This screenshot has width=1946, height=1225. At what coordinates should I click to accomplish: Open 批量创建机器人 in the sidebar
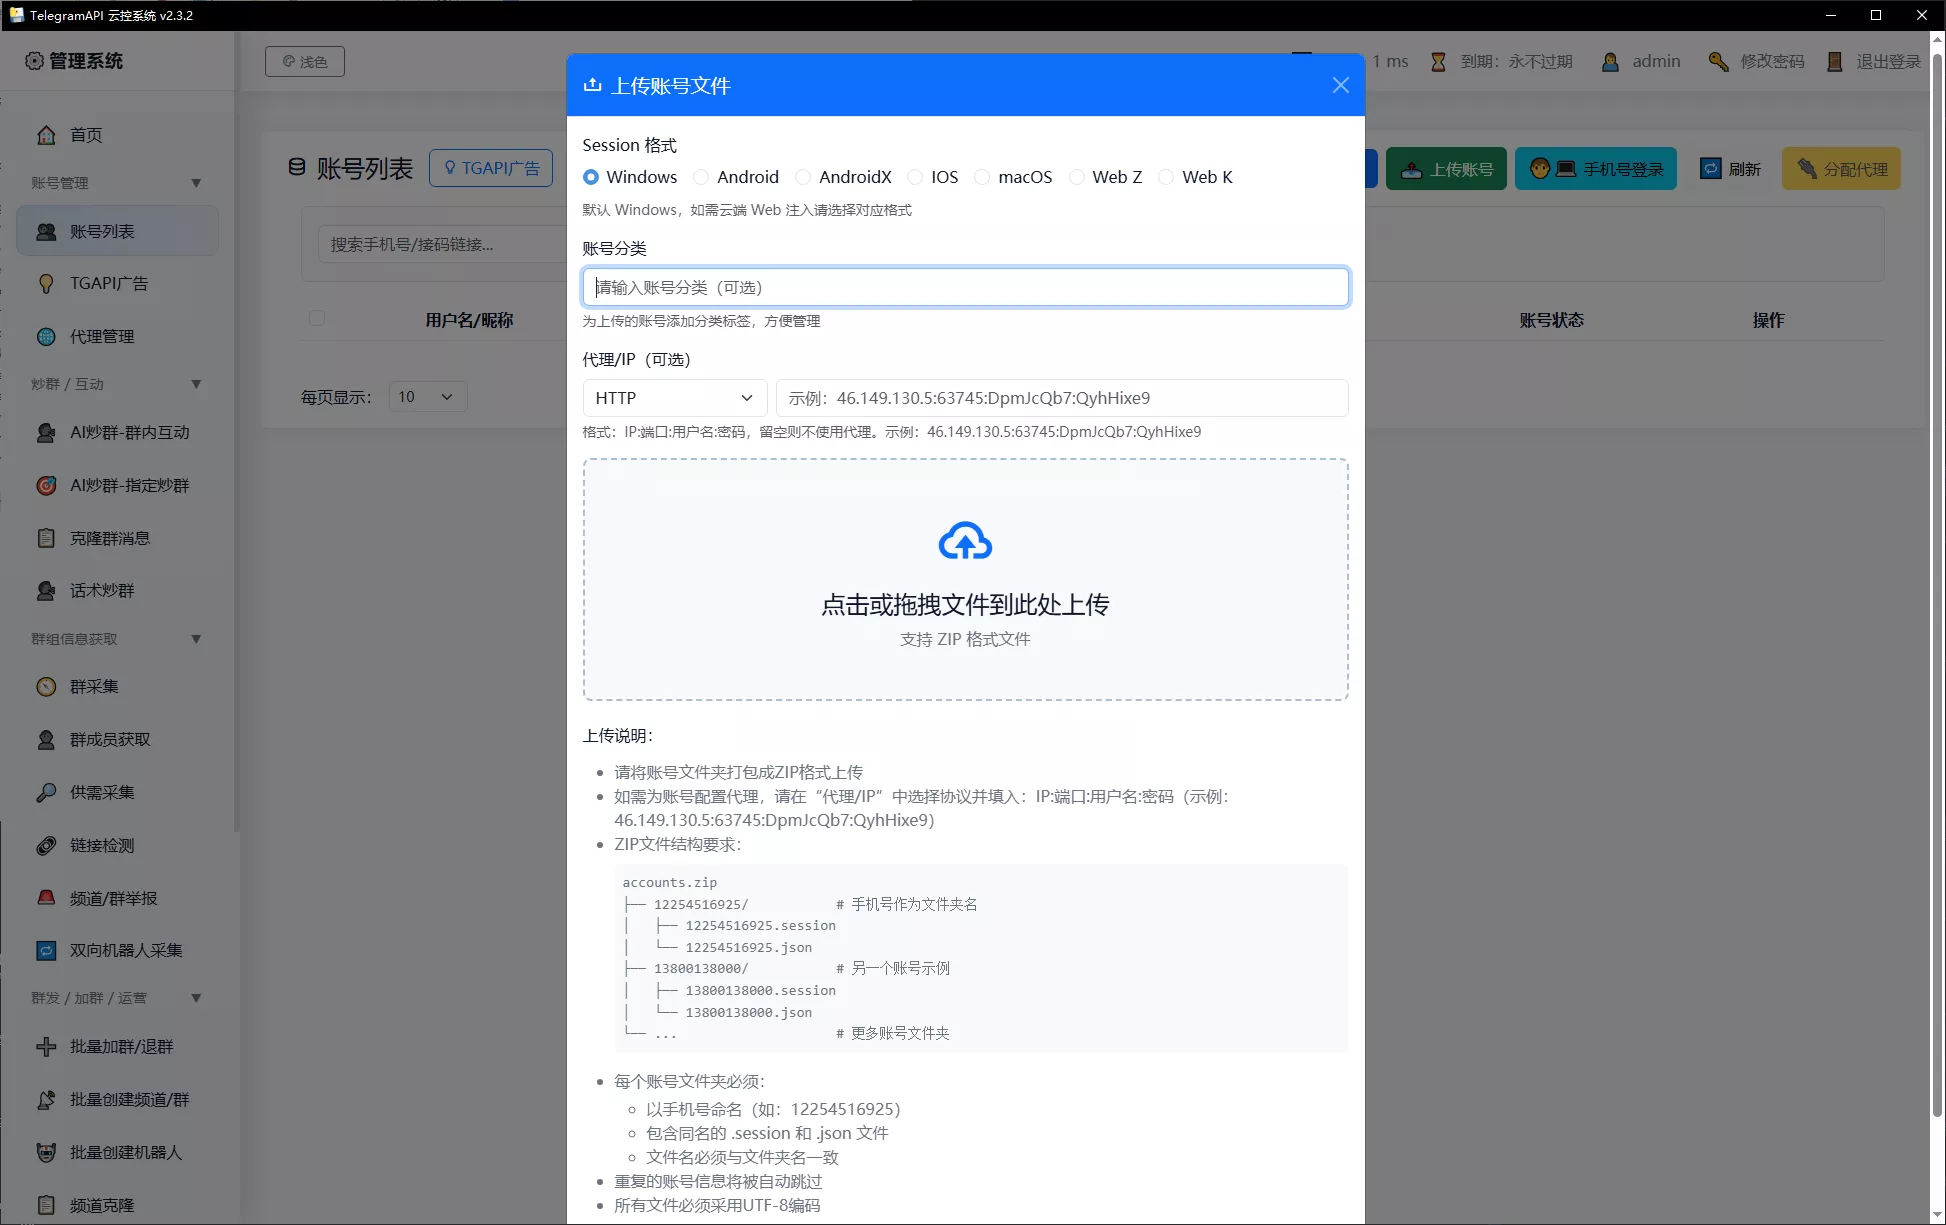[x=117, y=1152]
